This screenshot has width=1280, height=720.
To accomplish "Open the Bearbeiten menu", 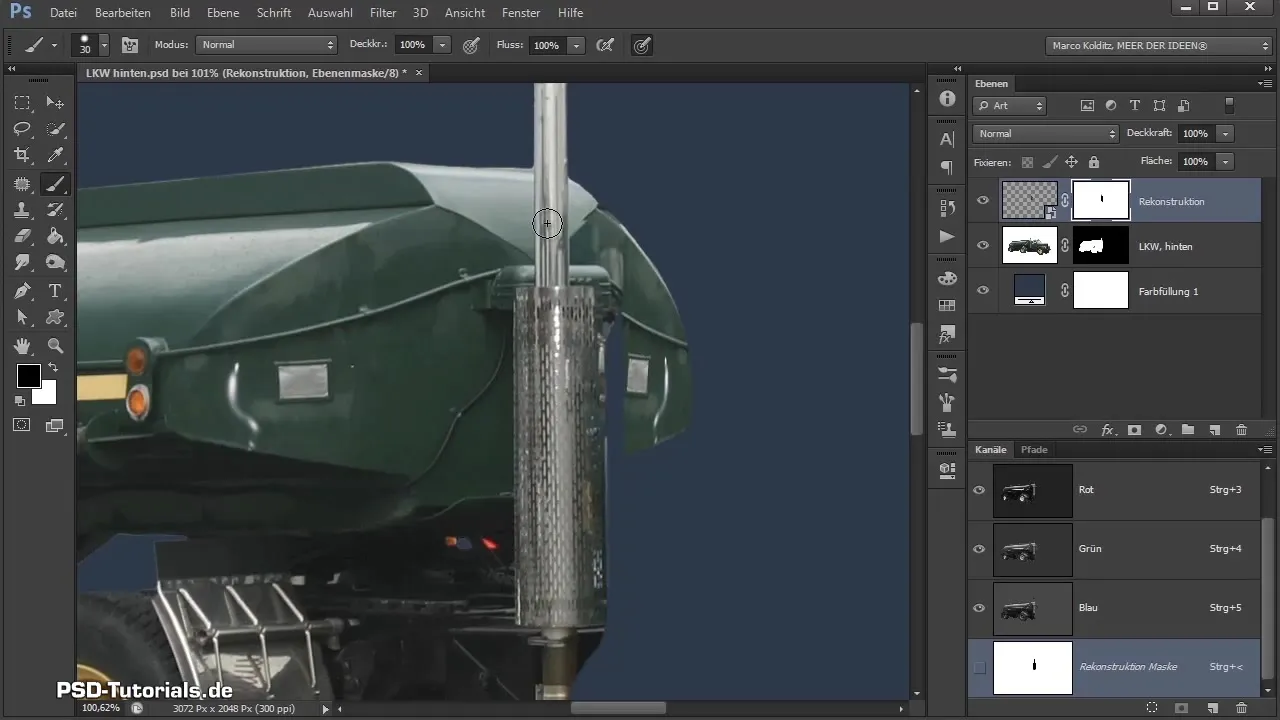I will click(123, 13).
